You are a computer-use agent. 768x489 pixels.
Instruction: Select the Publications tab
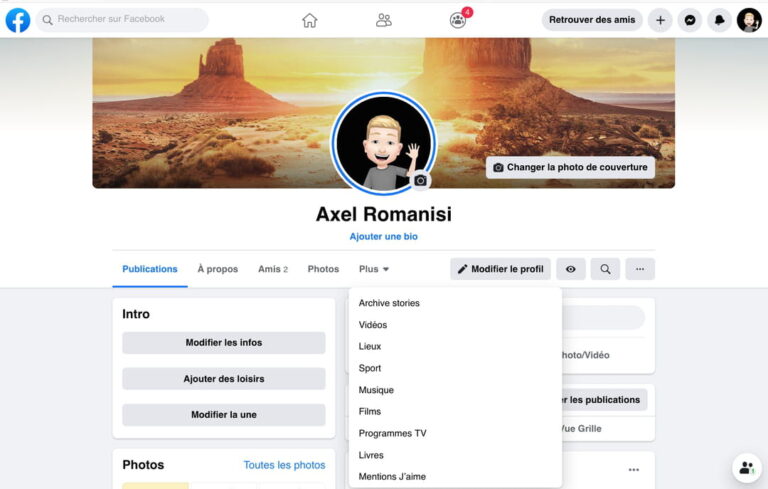pyautogui.click(x=150, y=269)
